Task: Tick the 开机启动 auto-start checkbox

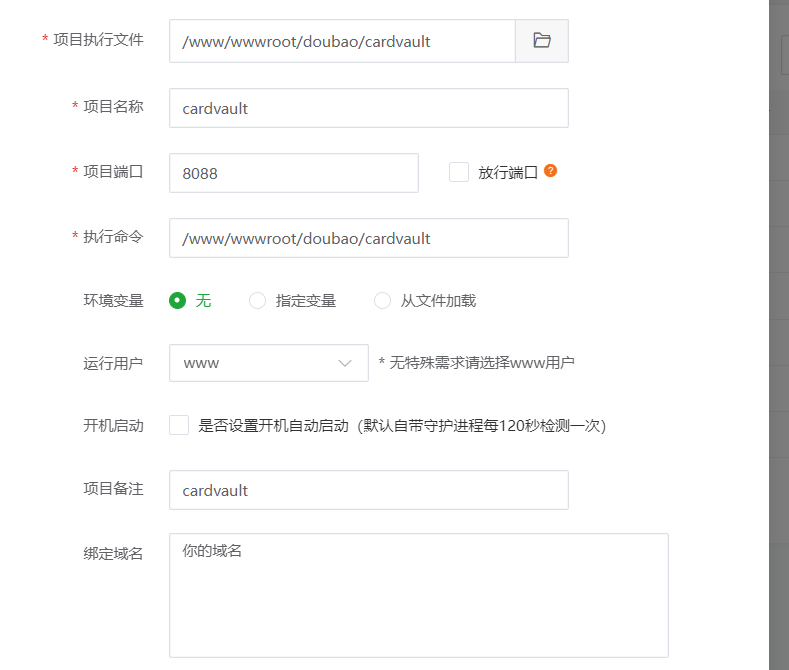Action: 179,425
